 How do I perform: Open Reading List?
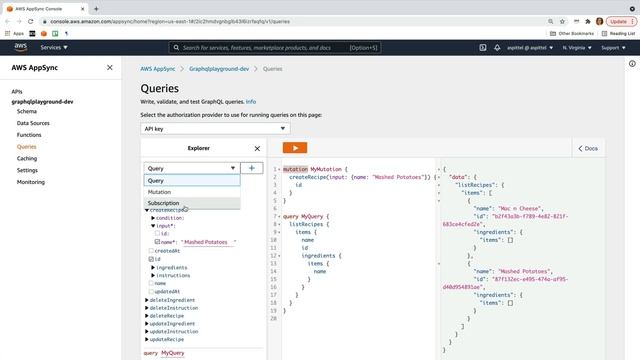pos(618,33)
